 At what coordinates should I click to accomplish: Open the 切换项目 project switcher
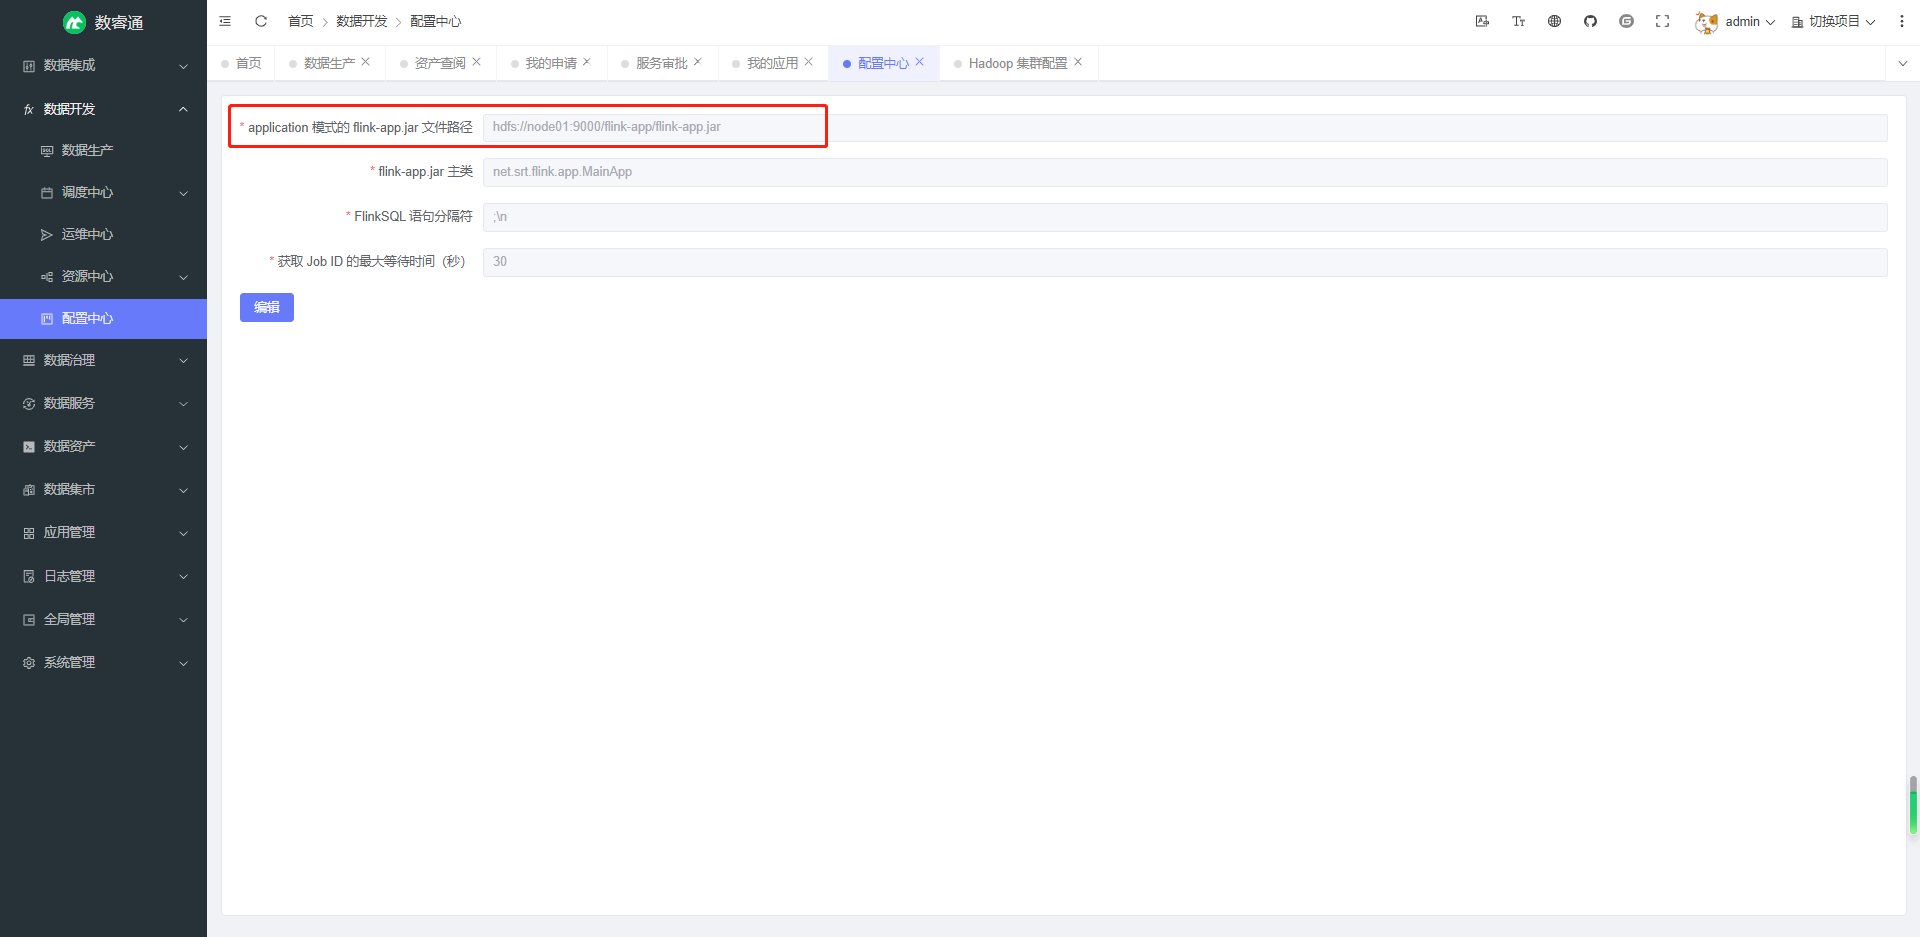[x=1833, y=22]
